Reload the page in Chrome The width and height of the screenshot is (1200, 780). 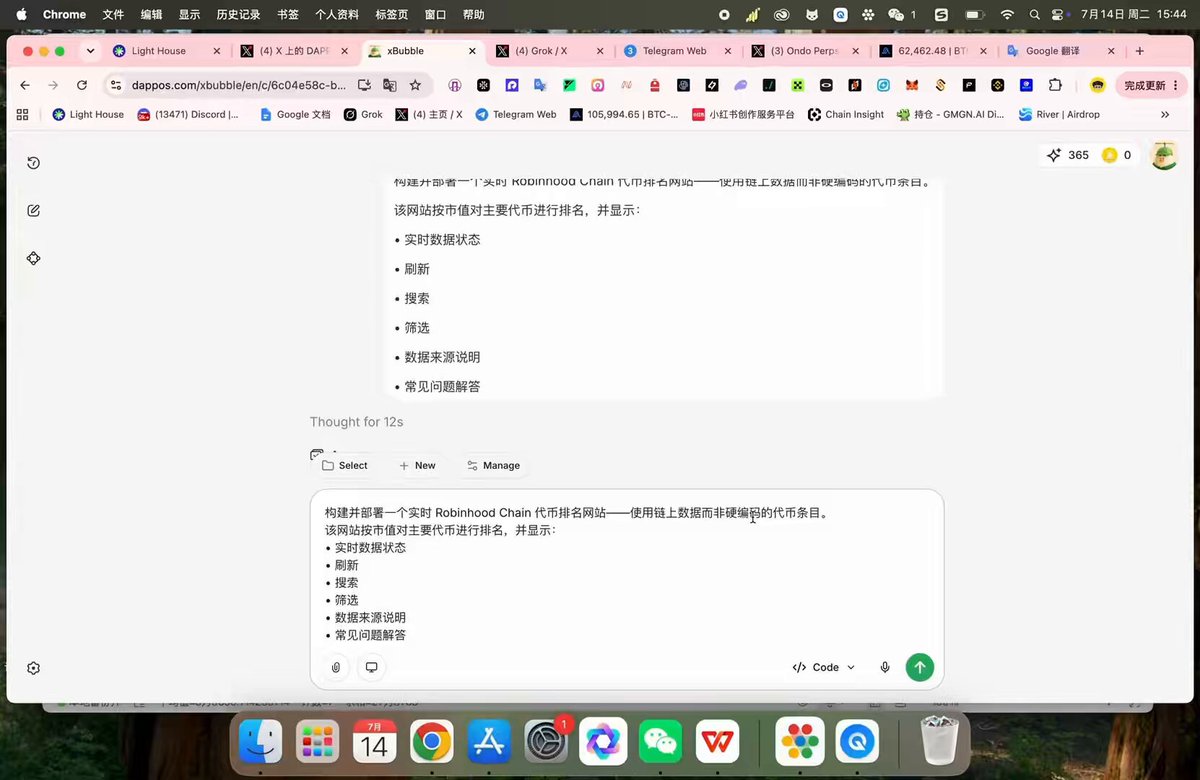pyautogui.click(x=82, y=85)
